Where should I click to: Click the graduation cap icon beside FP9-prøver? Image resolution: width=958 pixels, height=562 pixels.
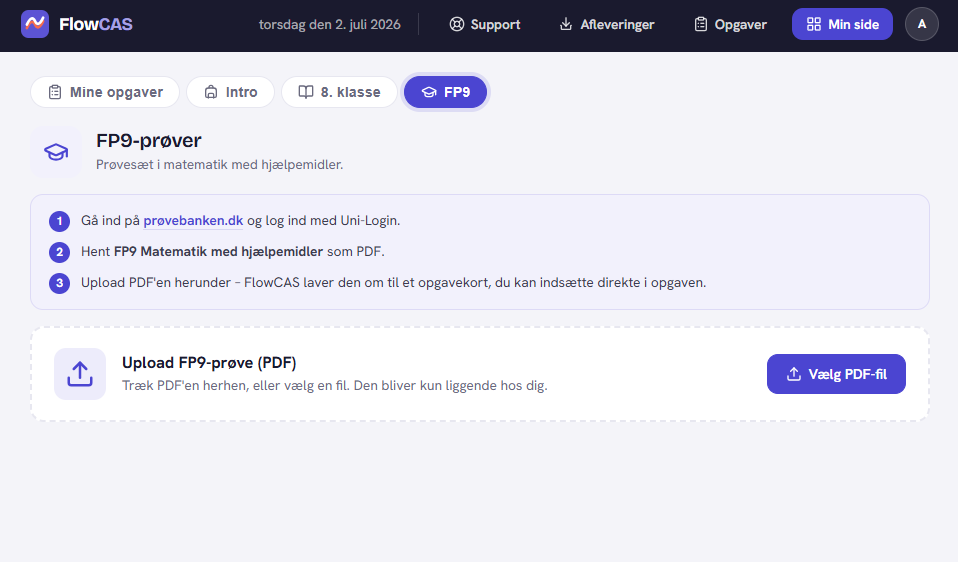click(56, 152)
